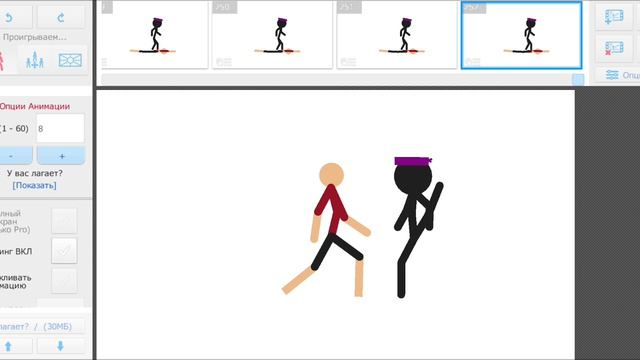640x360 pixels.
Task: Click the [Показать] link
Action: click(x=34, y=185)
